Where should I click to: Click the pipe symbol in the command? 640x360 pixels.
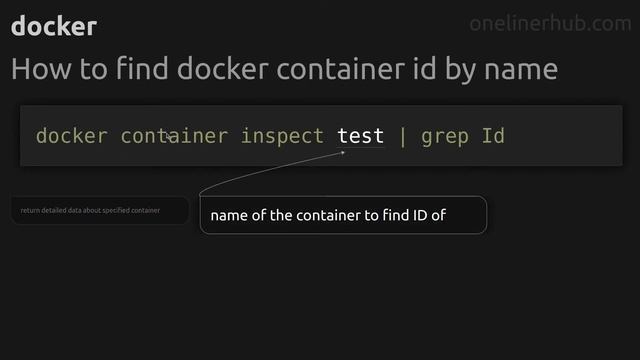click(x=403, y=136)
